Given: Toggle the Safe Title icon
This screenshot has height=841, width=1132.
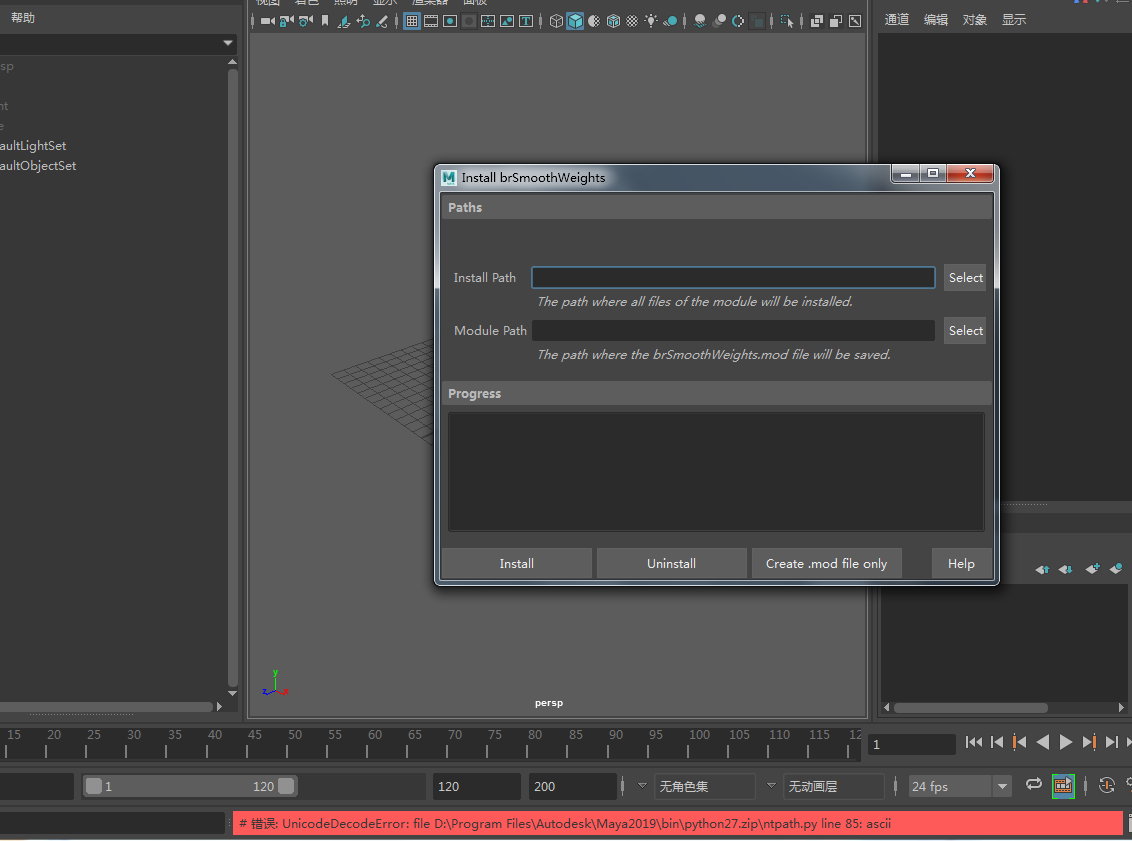Looking at the screenshot, I should click(526, 21).
